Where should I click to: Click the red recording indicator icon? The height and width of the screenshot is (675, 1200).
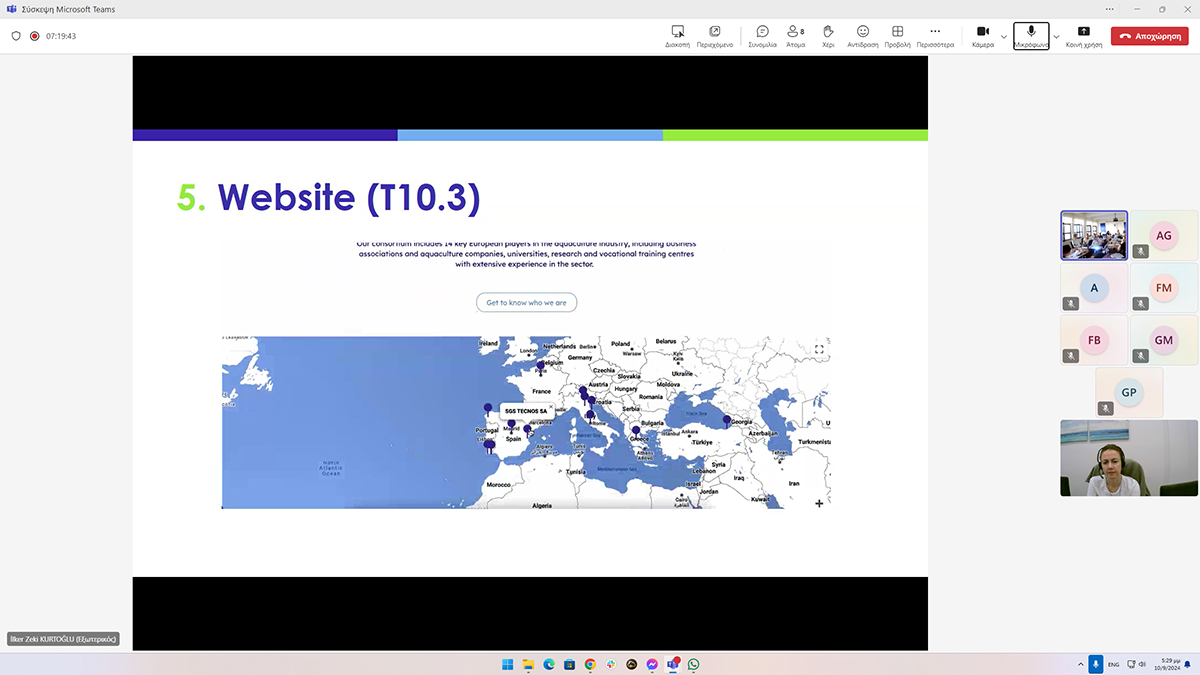point(34,36)
